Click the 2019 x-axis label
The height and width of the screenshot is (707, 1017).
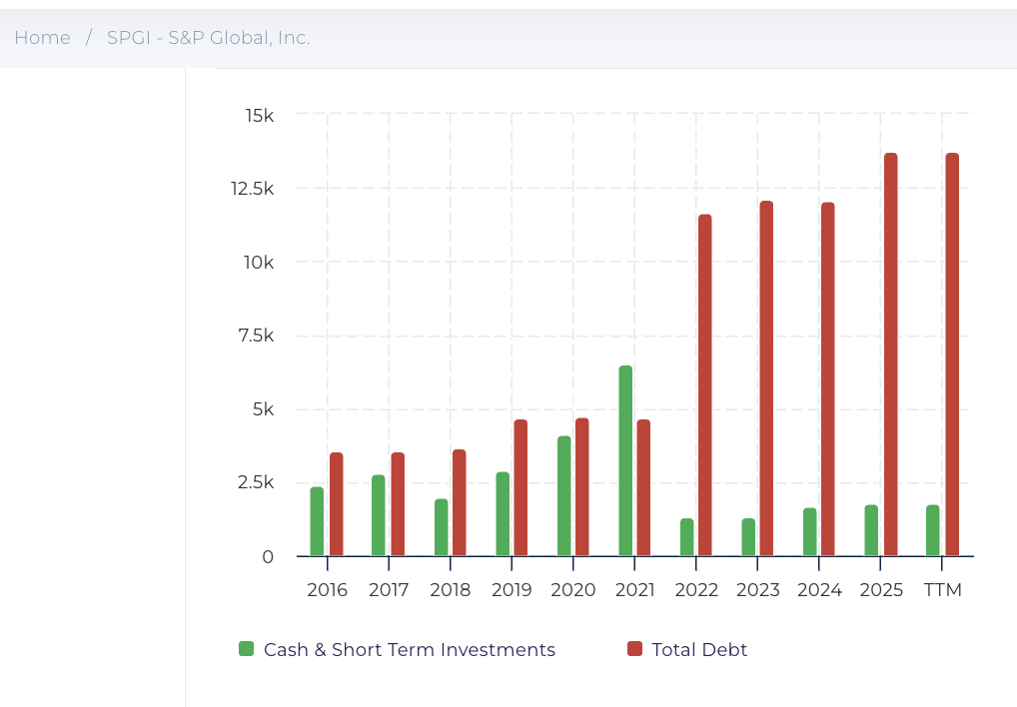pyautogui.click(x=512, y=590)
